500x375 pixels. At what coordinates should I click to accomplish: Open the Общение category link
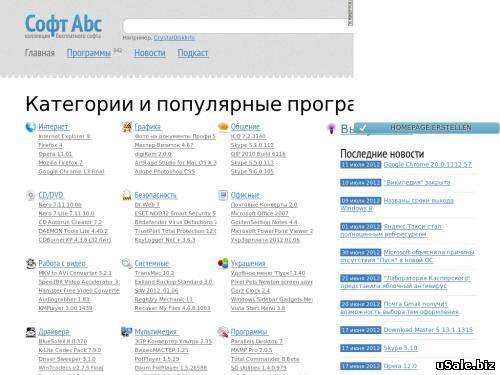pyautogui.click(x=245, y=127)
